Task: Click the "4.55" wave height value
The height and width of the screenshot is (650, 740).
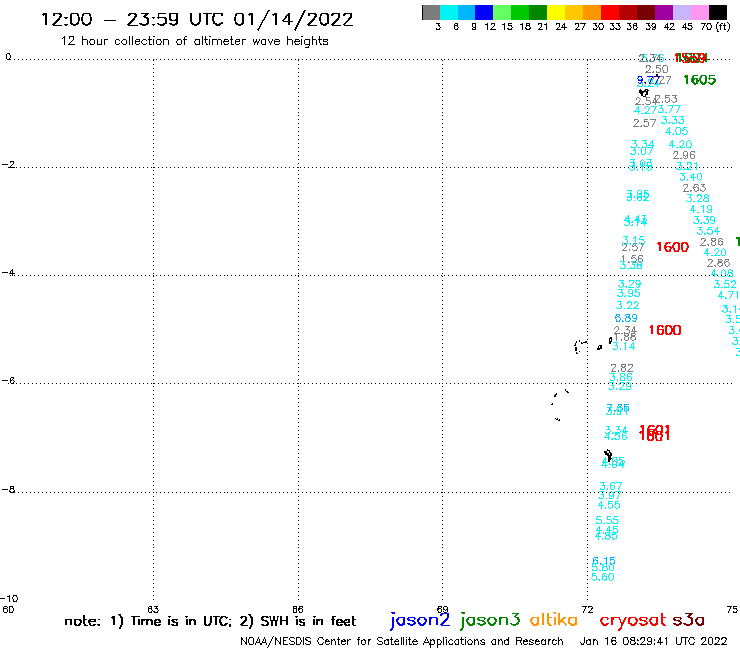Action: [609, 505]
